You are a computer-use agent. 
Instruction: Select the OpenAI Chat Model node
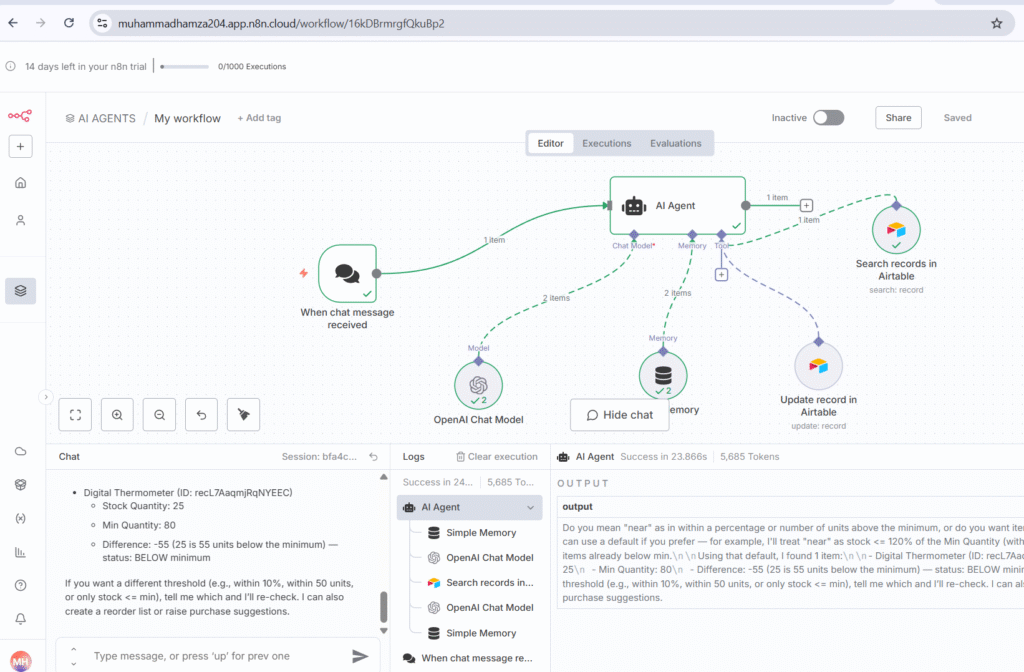(x=478, y=385)
